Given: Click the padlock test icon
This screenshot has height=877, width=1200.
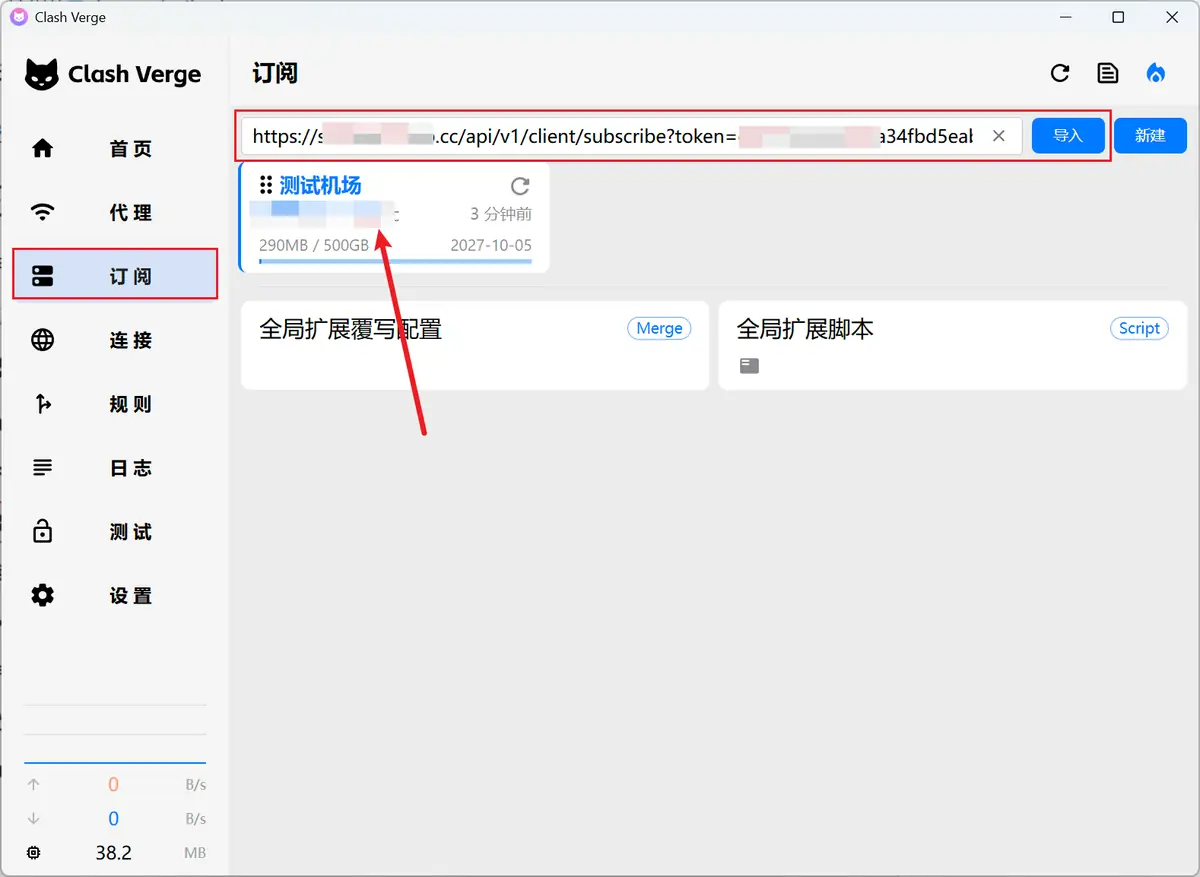Looking at the screenshot, I should click(42, 531).
